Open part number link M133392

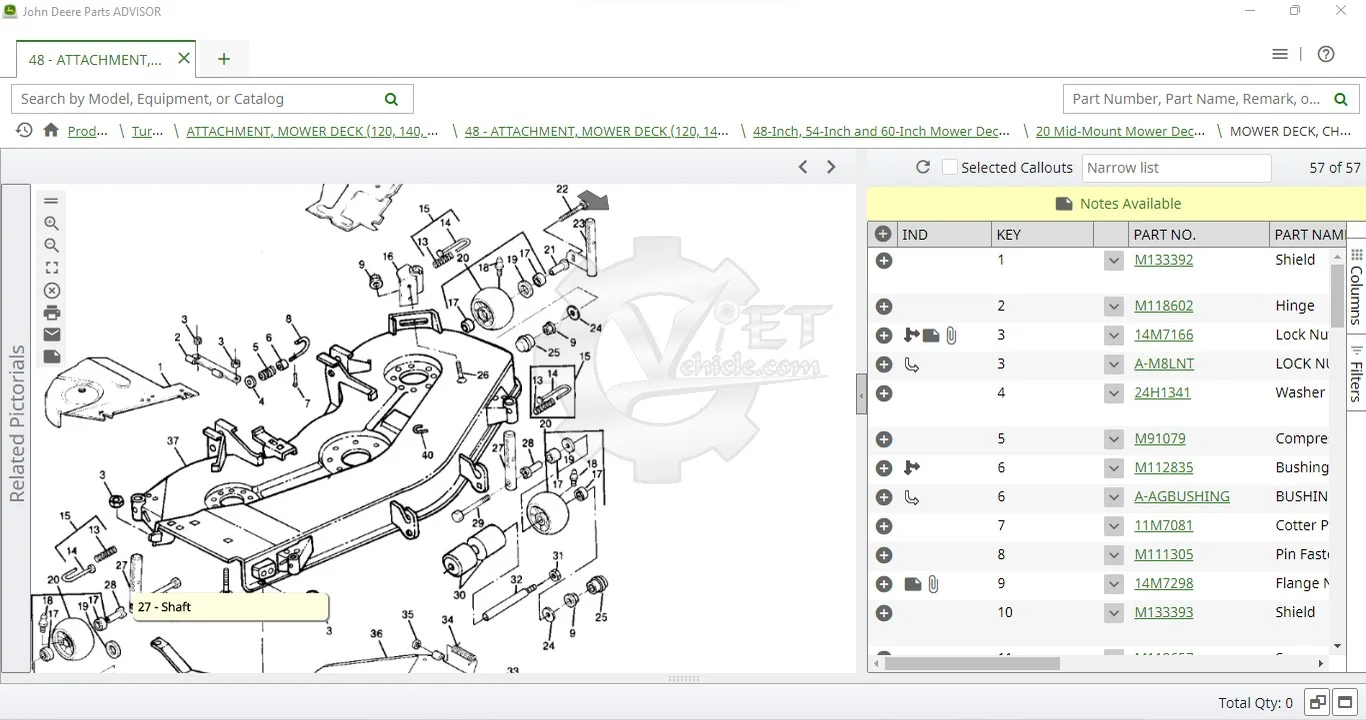1163,260
